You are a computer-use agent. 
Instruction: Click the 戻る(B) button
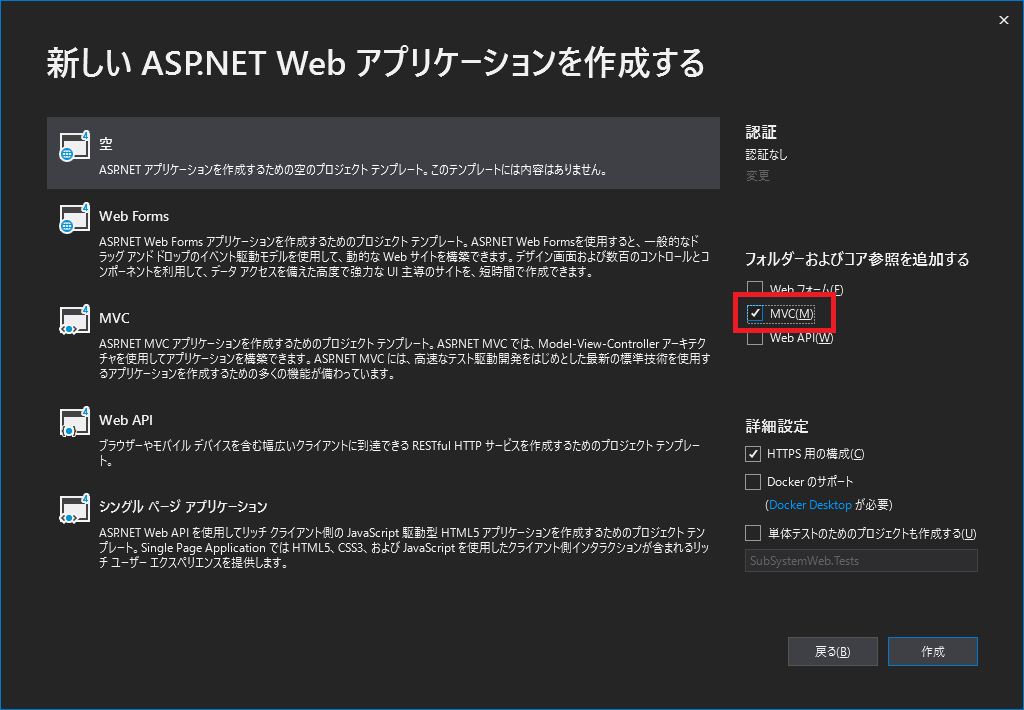point(833,651)
